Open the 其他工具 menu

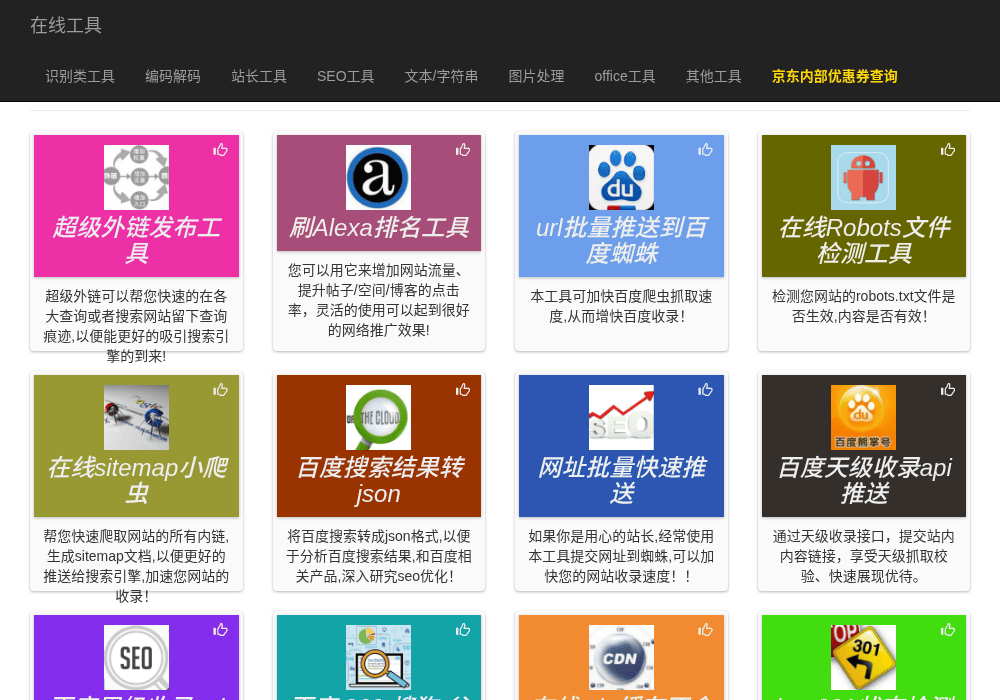click(x=714, y=77)
